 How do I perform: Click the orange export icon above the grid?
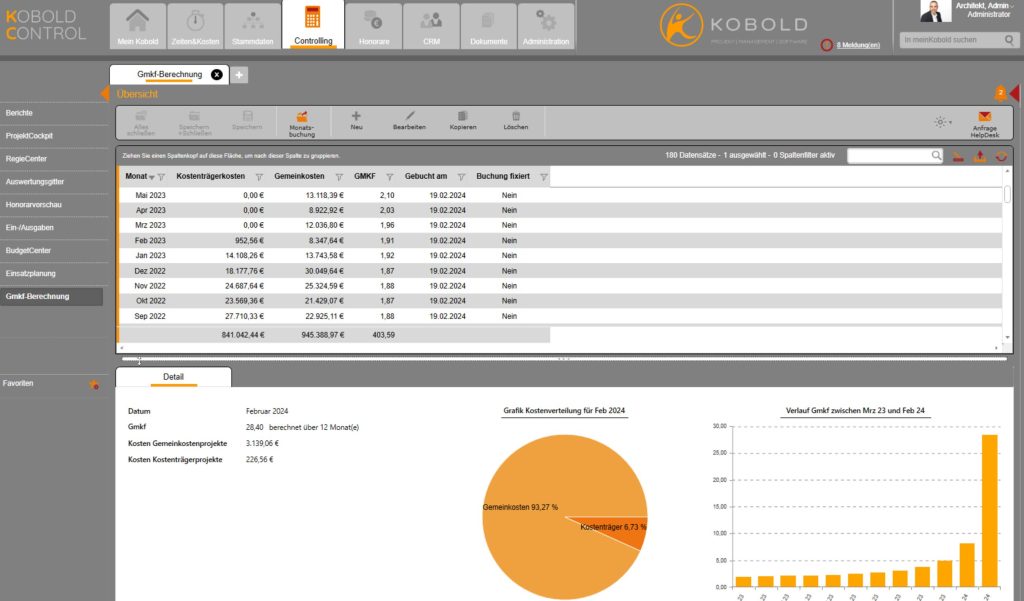pos(980,156)
